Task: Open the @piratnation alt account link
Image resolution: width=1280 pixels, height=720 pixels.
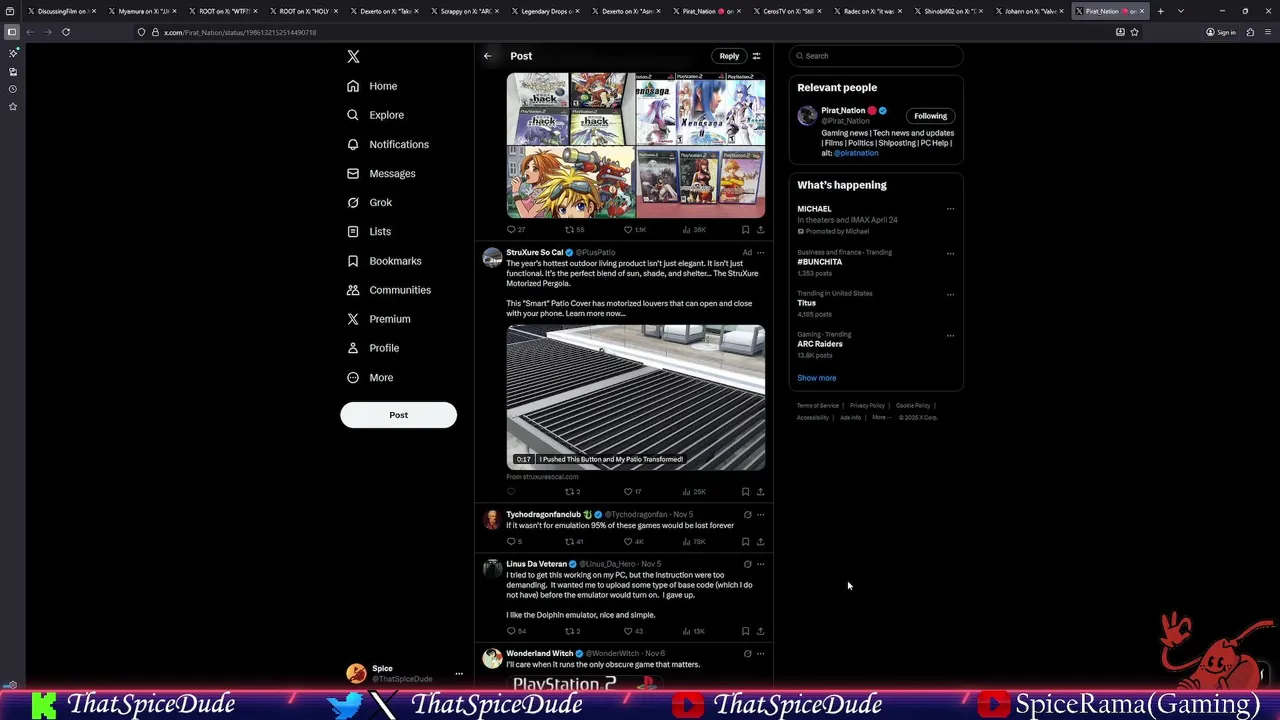Action: pos(856,153)
